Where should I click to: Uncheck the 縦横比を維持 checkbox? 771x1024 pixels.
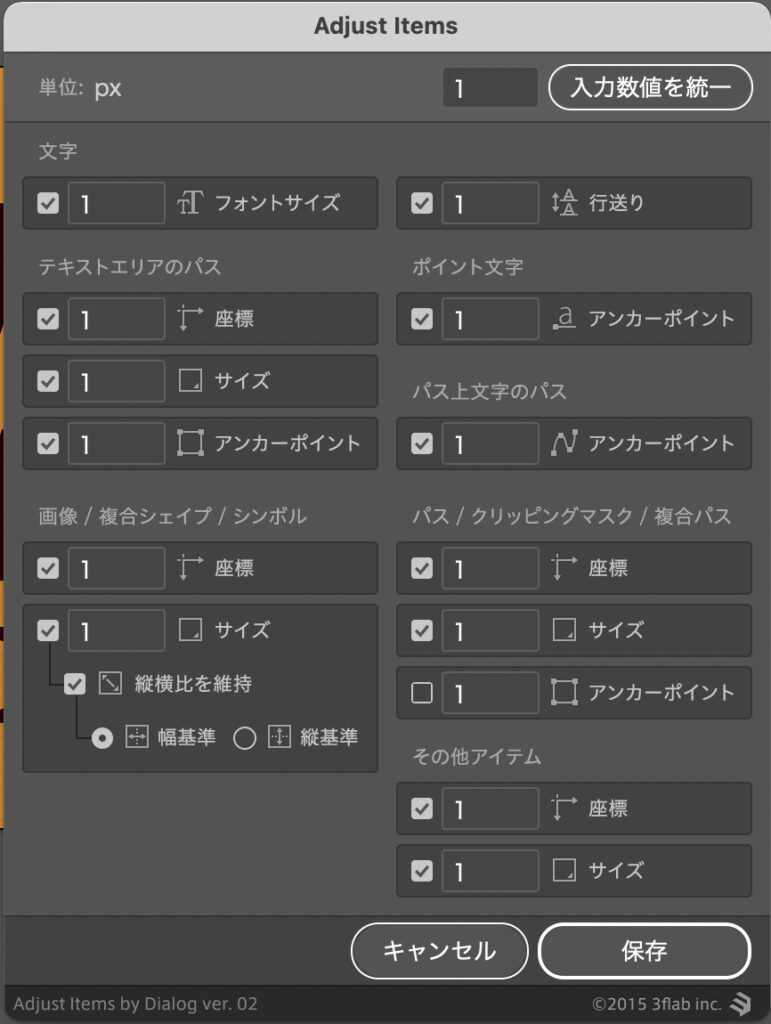(75, 684)
